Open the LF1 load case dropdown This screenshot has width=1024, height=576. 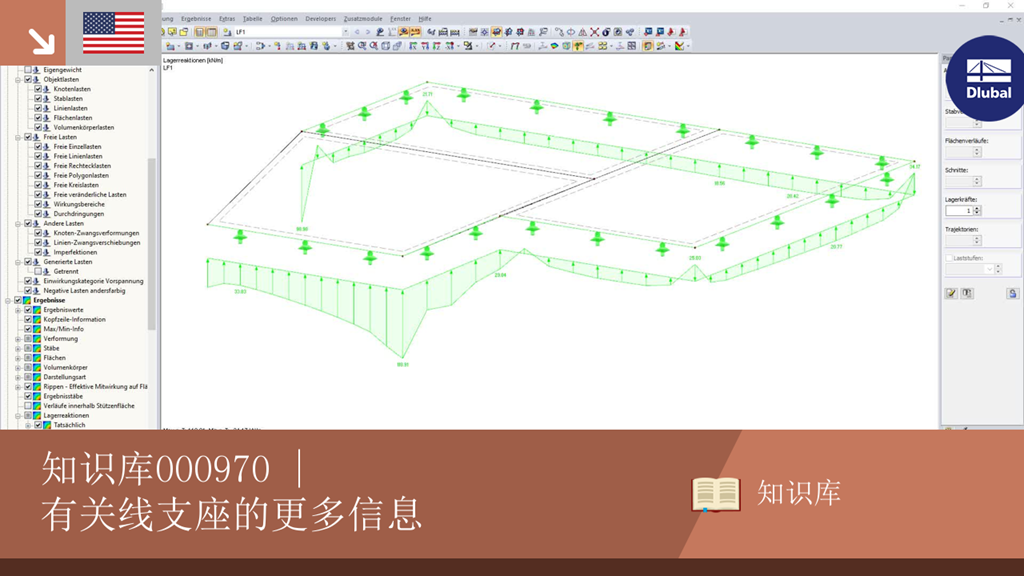345,31
